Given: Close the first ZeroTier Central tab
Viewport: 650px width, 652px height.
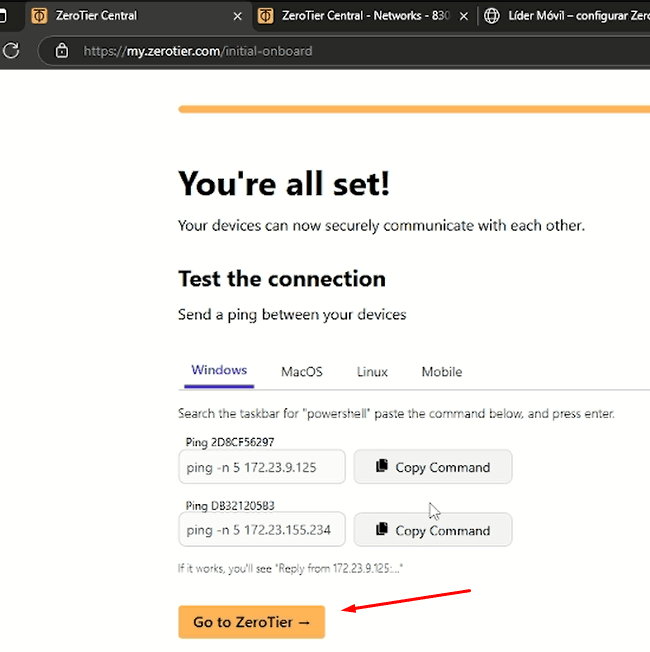Looking at the screenshot, I should click(237, 16).
